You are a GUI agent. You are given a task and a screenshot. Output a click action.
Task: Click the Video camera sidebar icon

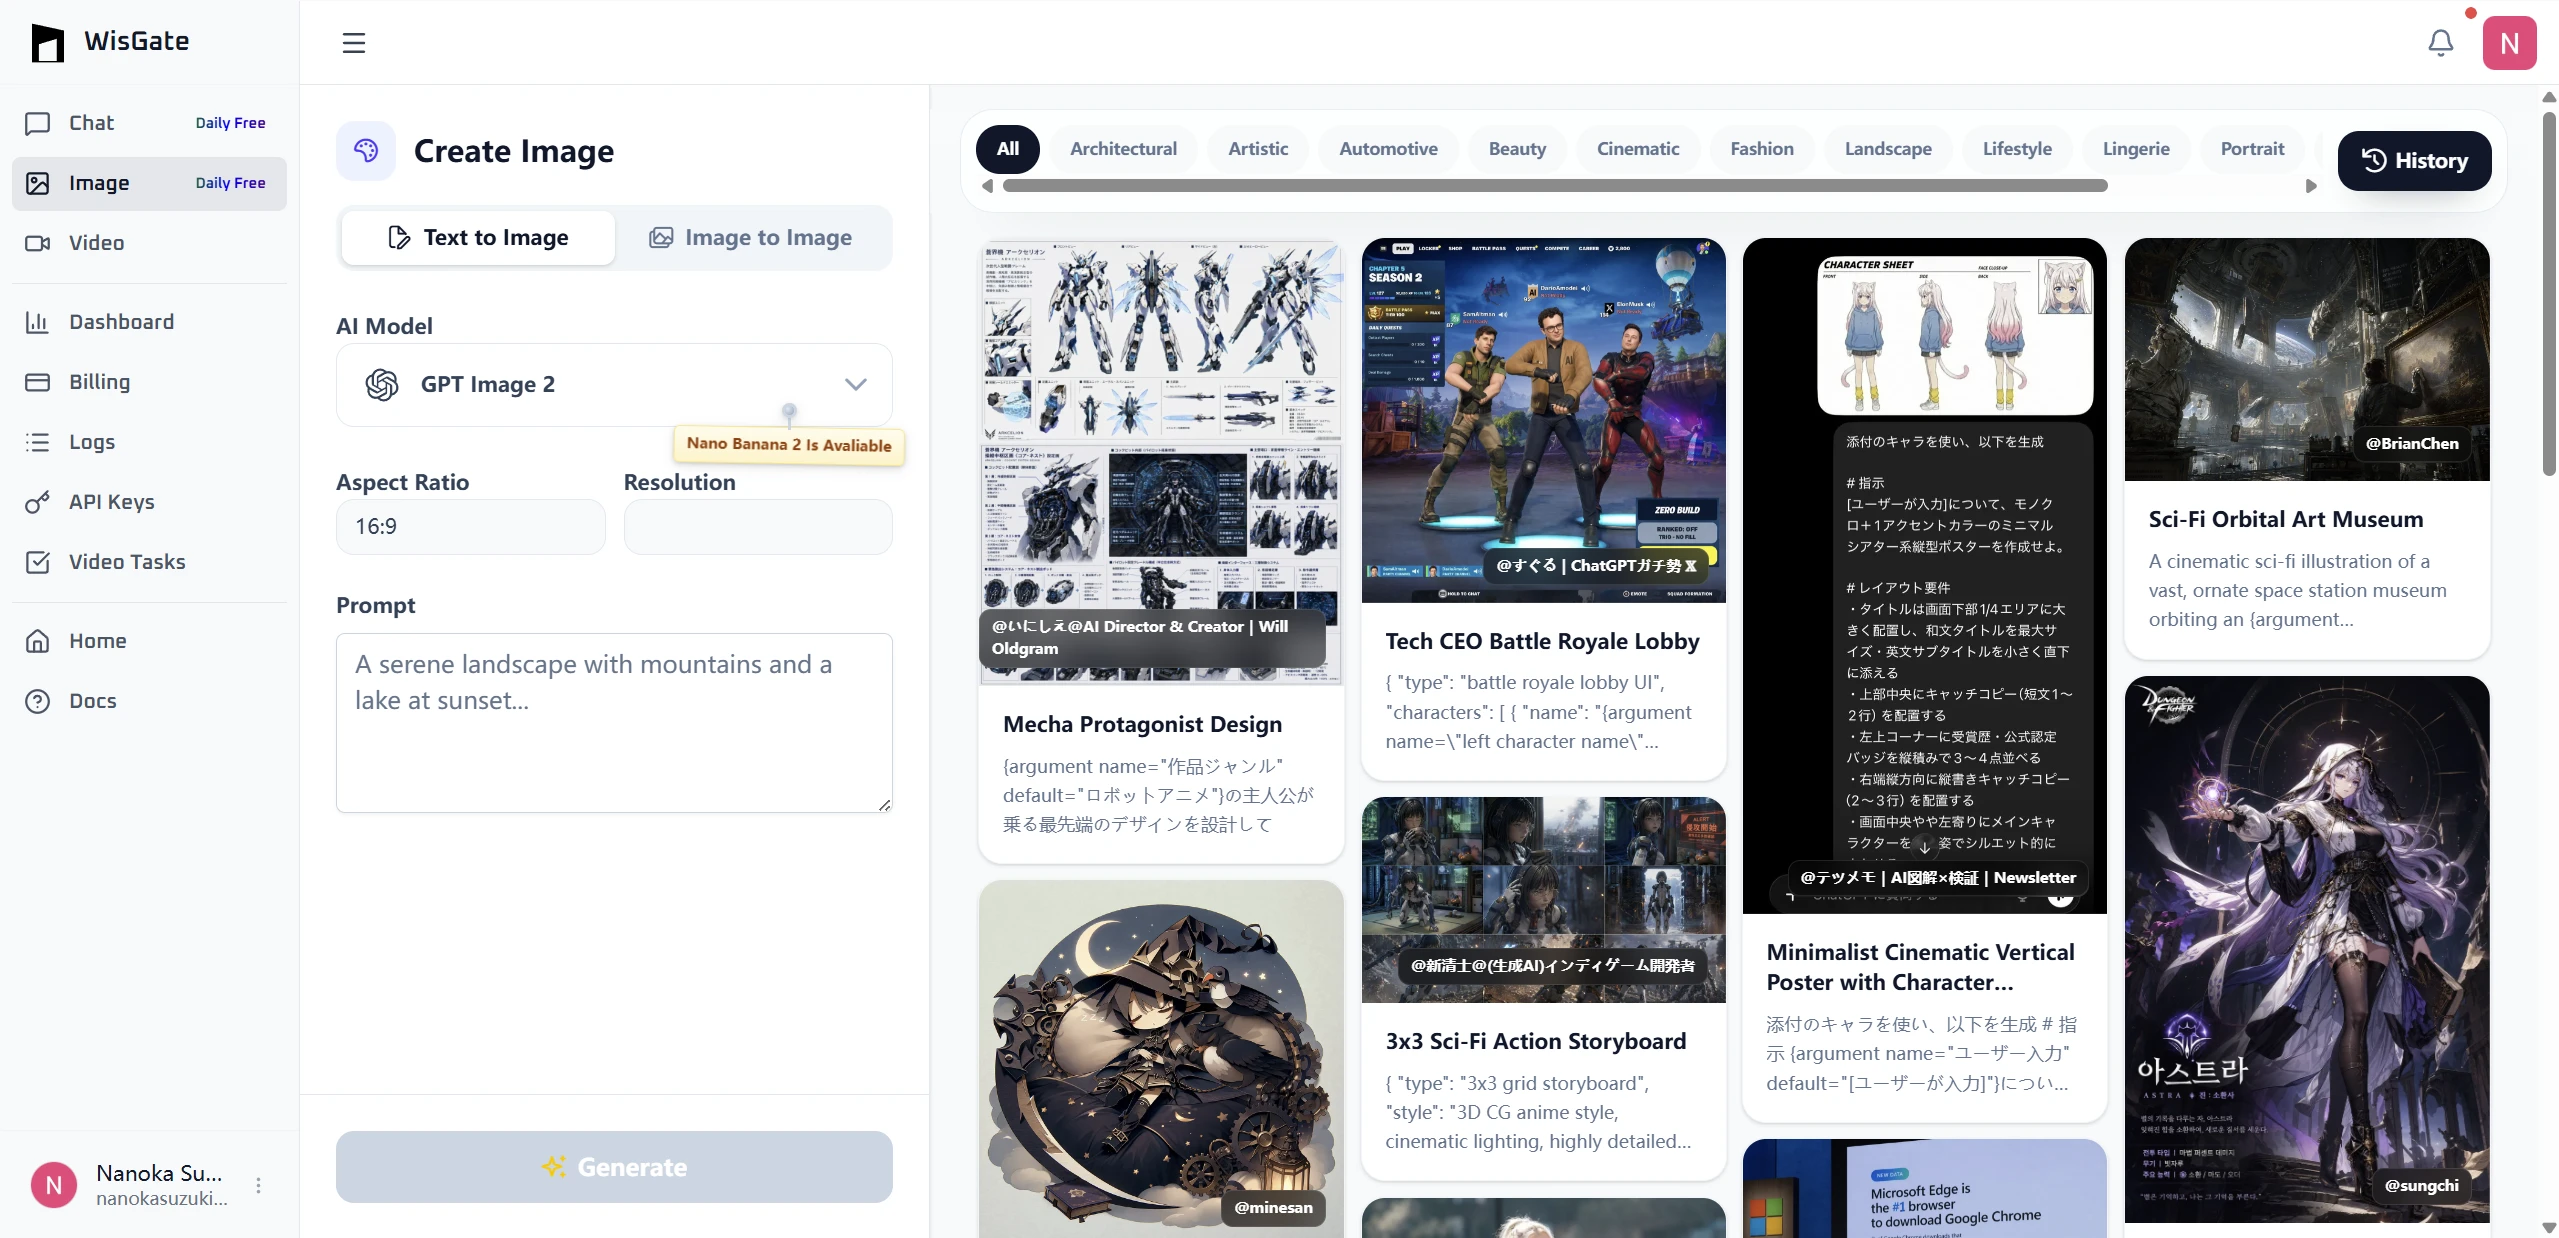point(38,243)
